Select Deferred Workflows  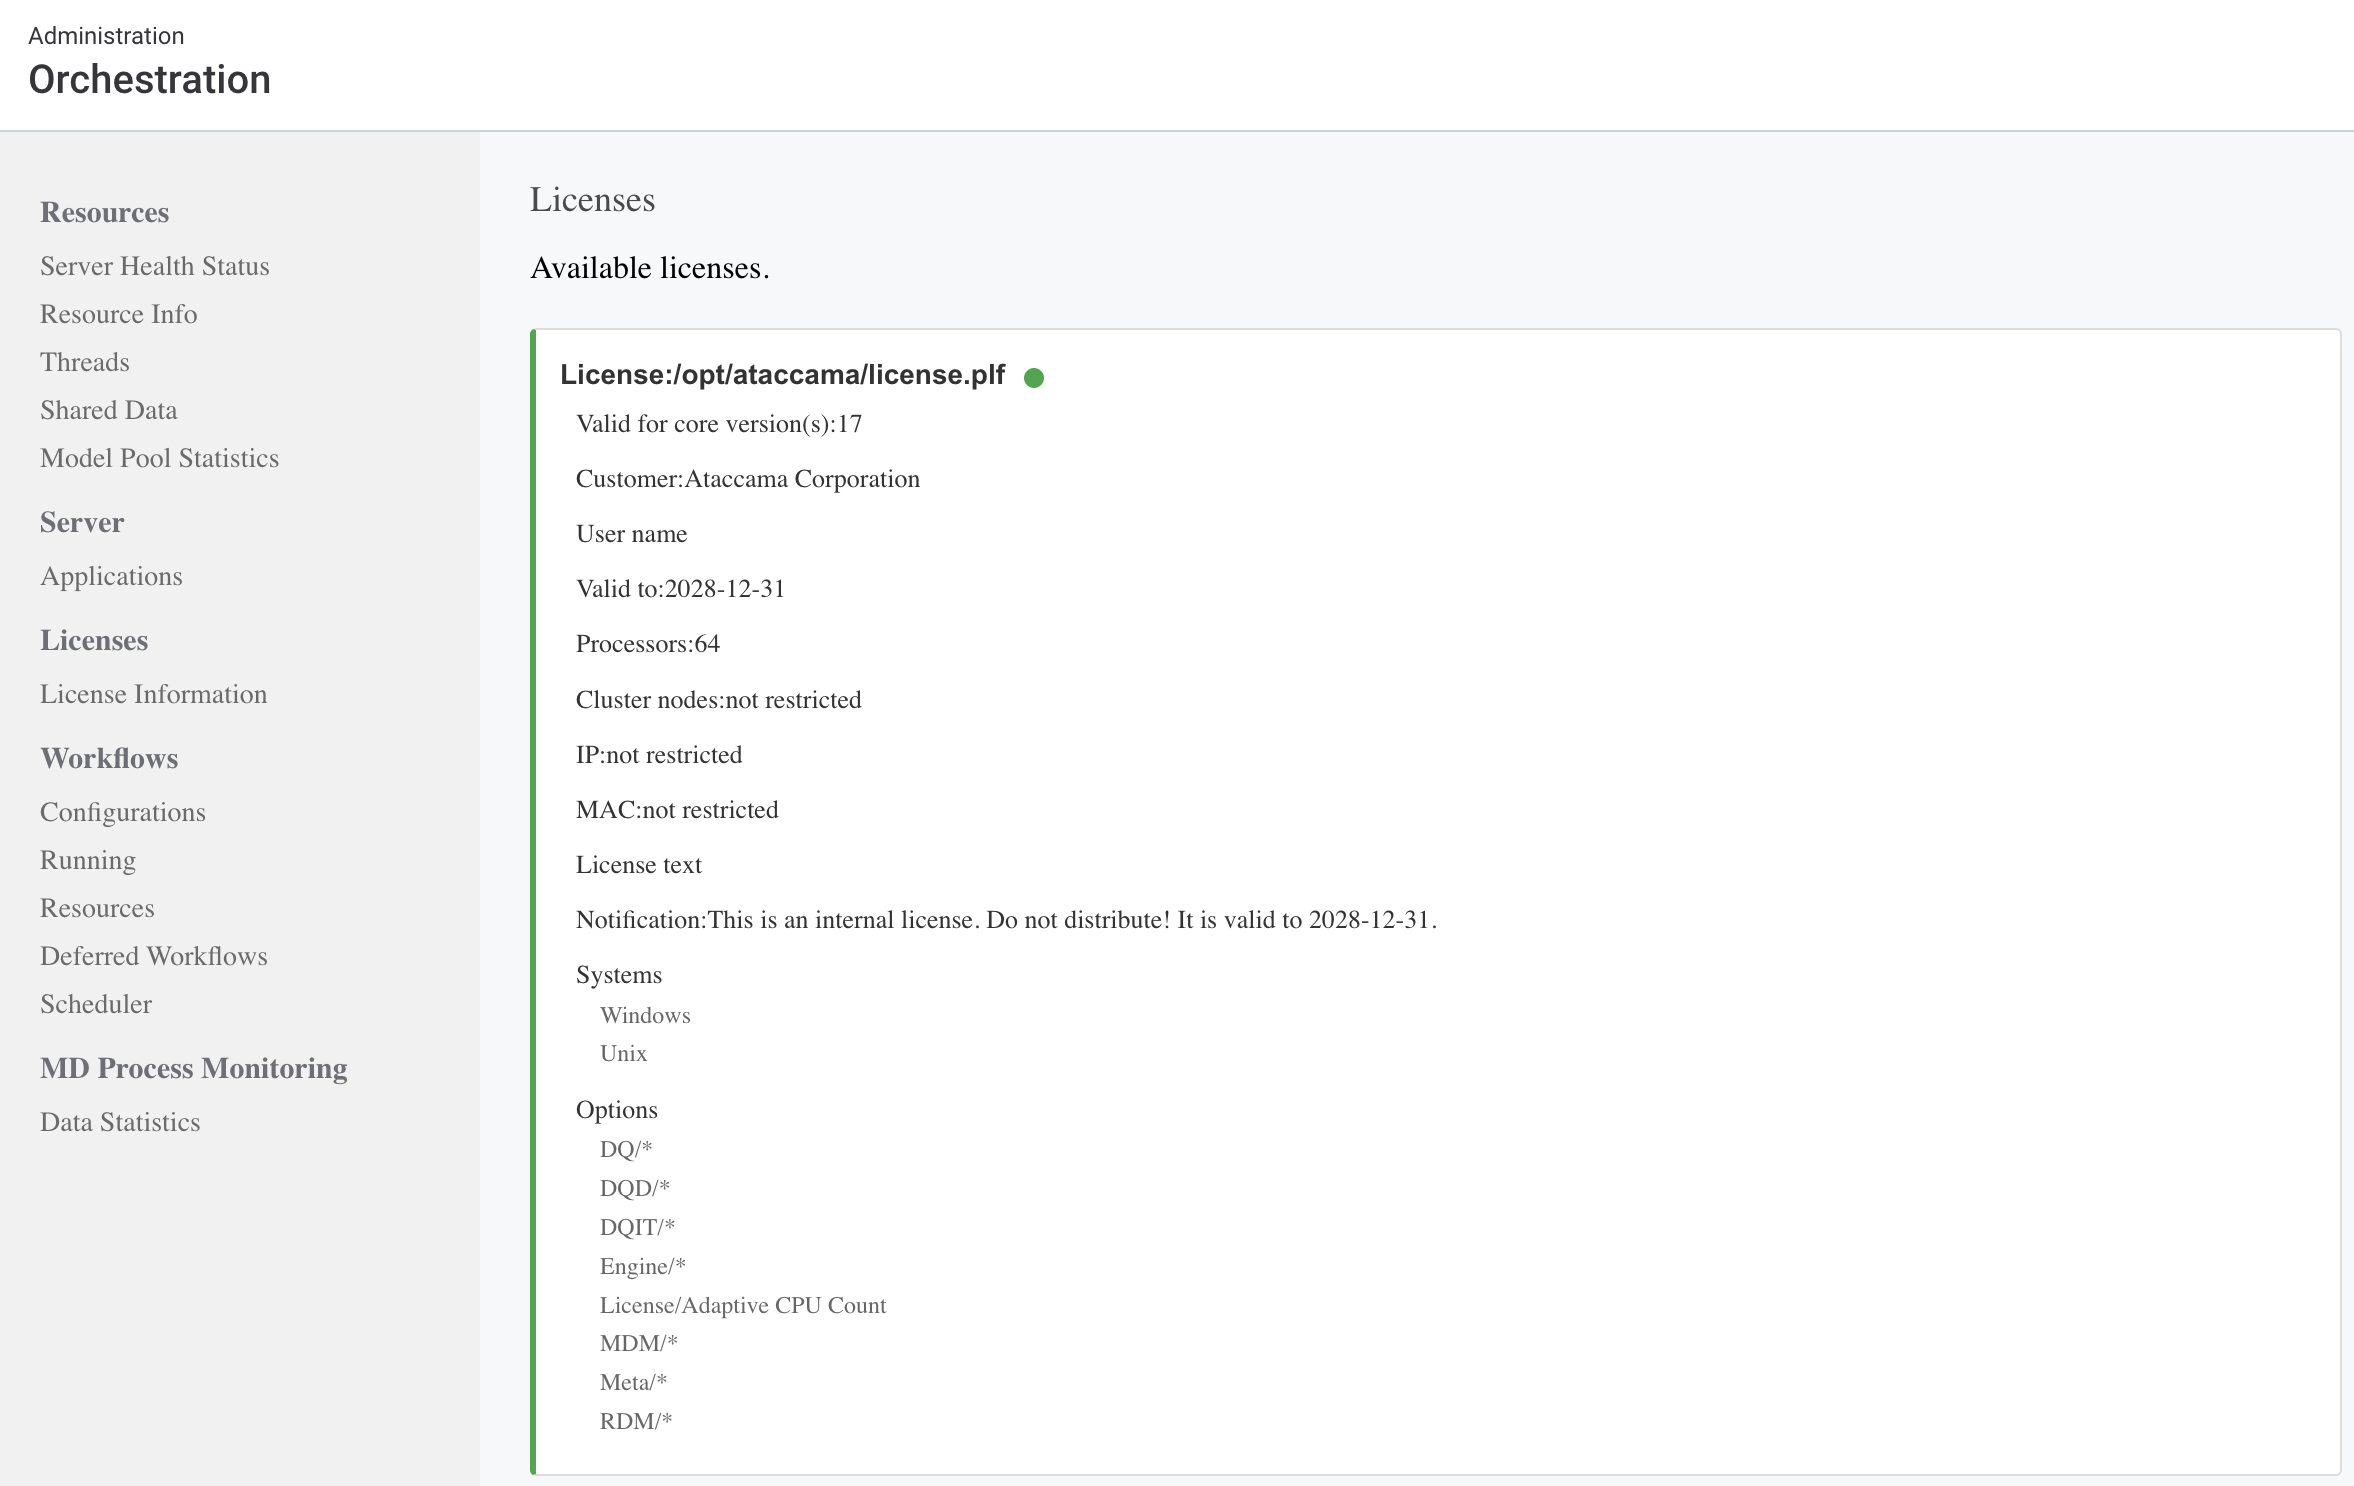[x=153, y=956]
